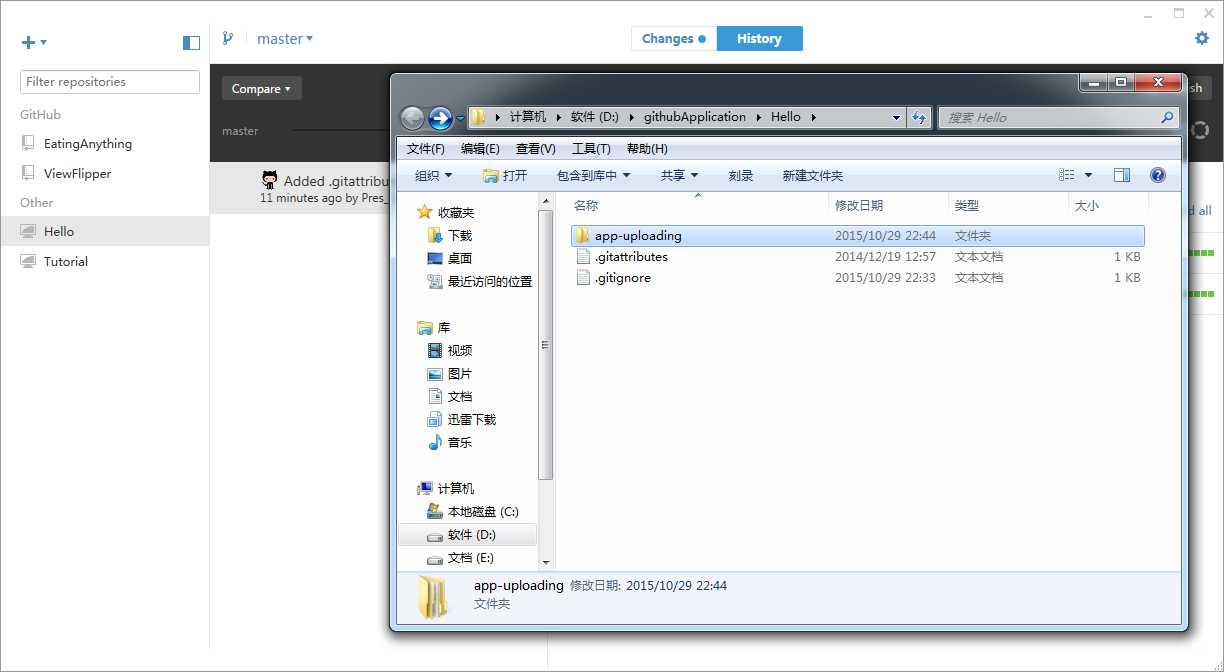Click 计算机 in the address bar

click(x=528, y=117)
